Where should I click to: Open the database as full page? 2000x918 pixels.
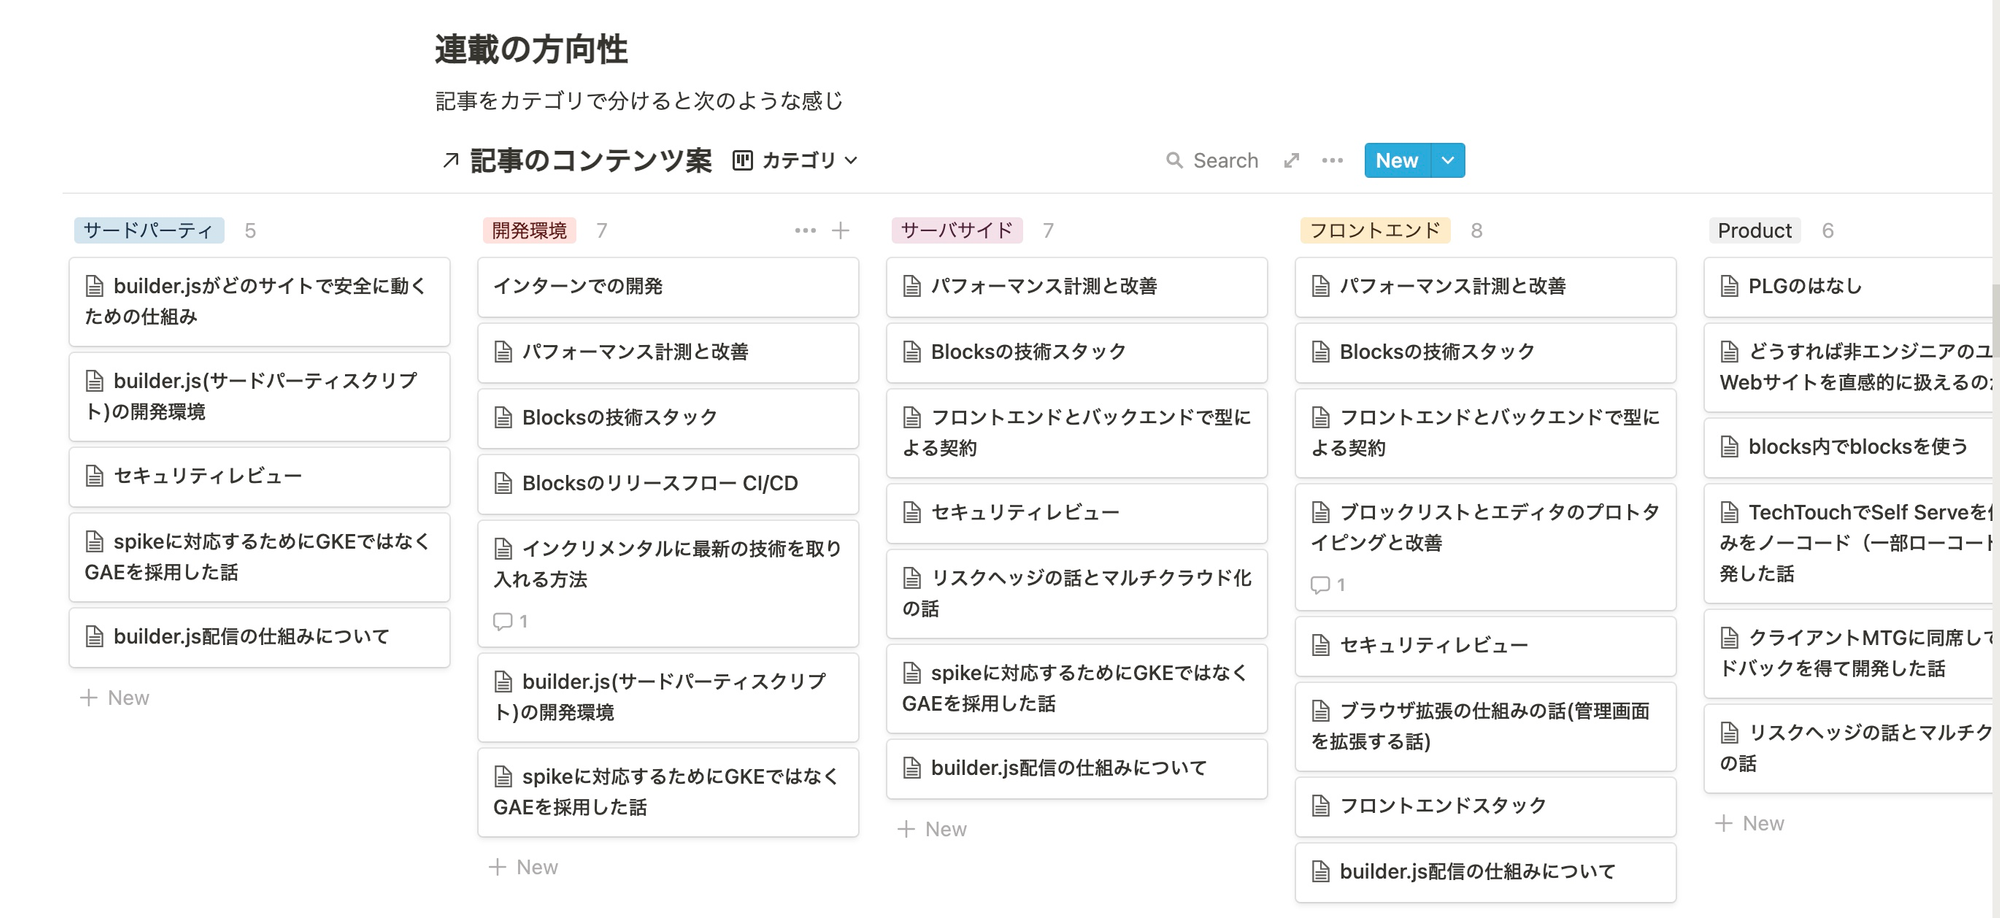click(1292, 161)
